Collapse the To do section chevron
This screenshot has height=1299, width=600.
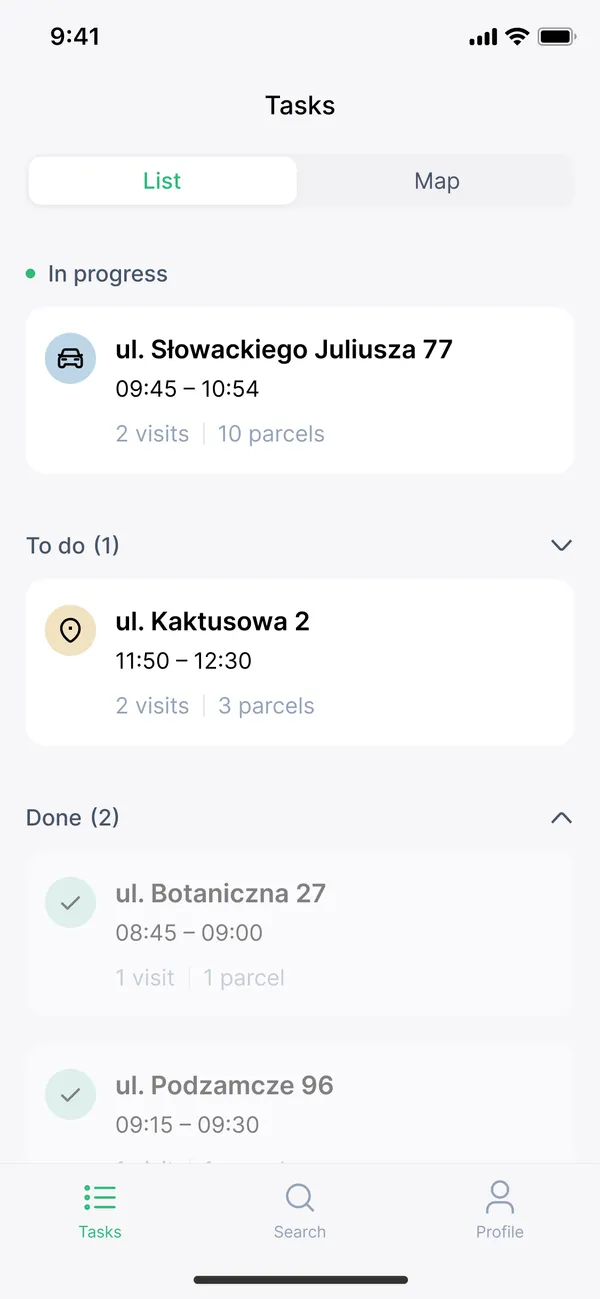coord(562,545)
